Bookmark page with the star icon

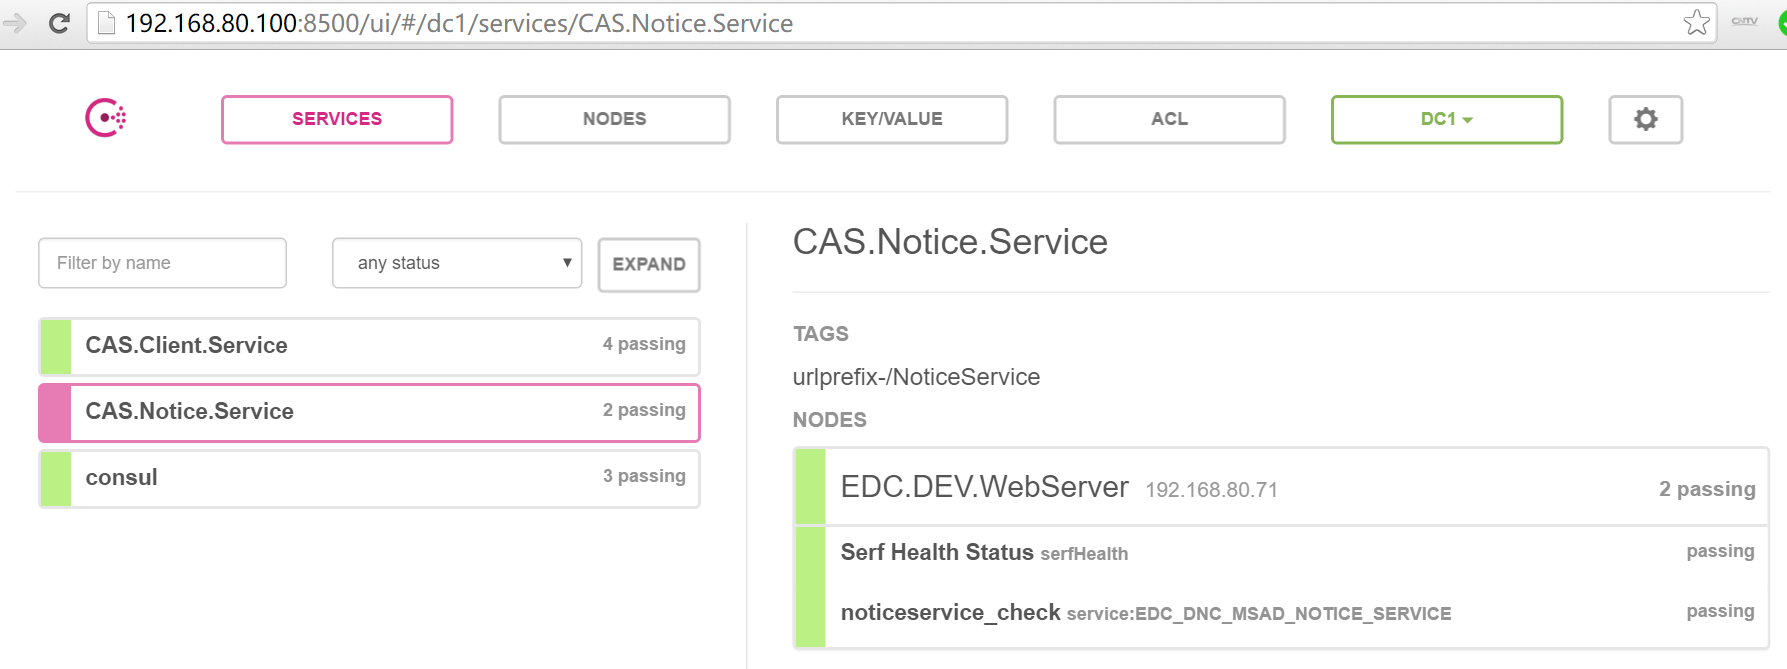(1696, 22)
